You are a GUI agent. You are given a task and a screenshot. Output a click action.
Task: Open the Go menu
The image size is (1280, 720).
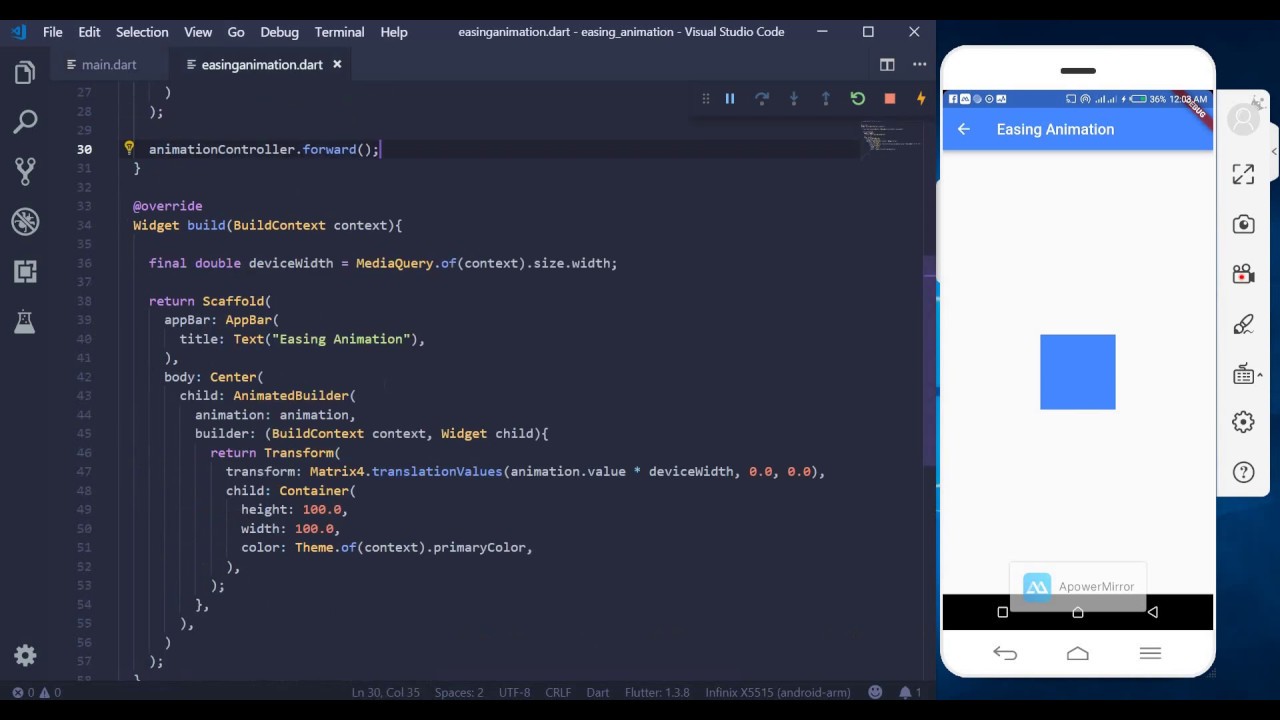point(236,32)
